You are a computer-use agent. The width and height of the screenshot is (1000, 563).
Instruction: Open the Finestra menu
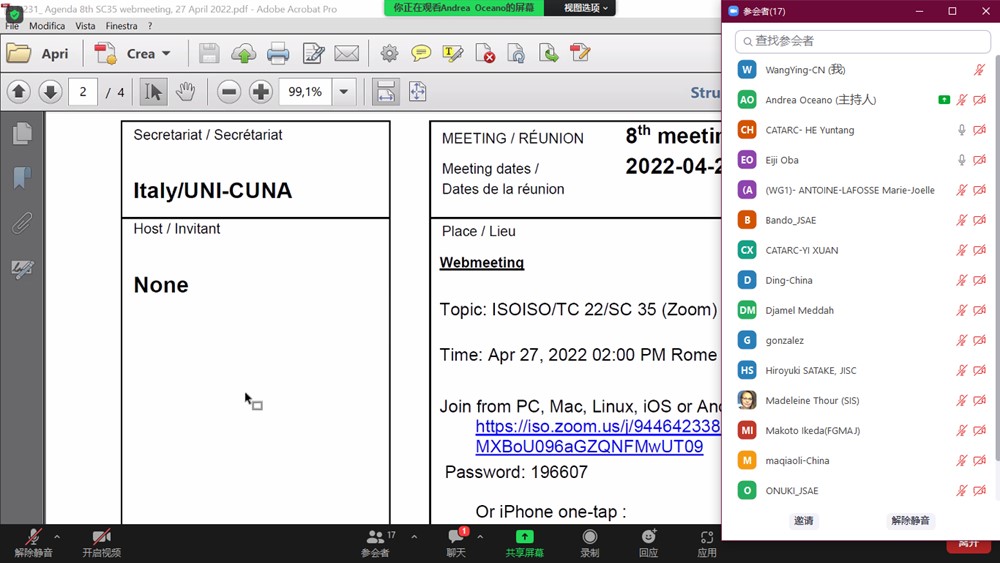(x=122, y=26)
